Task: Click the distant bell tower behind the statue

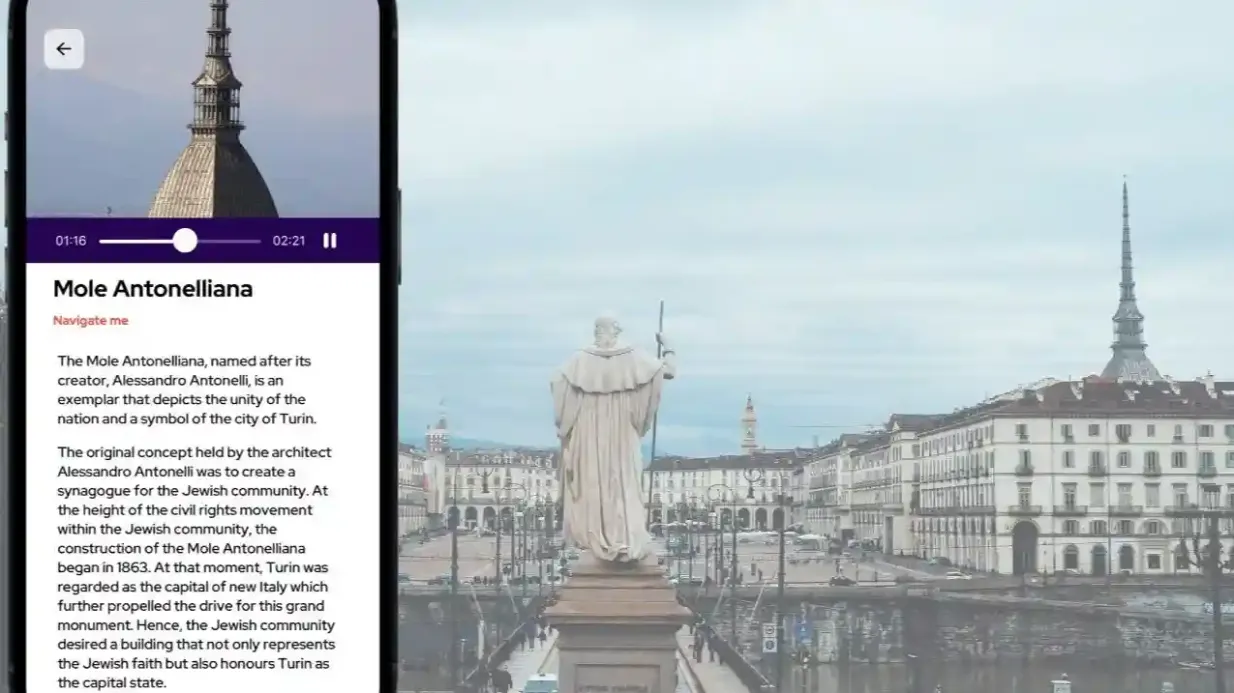Action: click(749, 425)
